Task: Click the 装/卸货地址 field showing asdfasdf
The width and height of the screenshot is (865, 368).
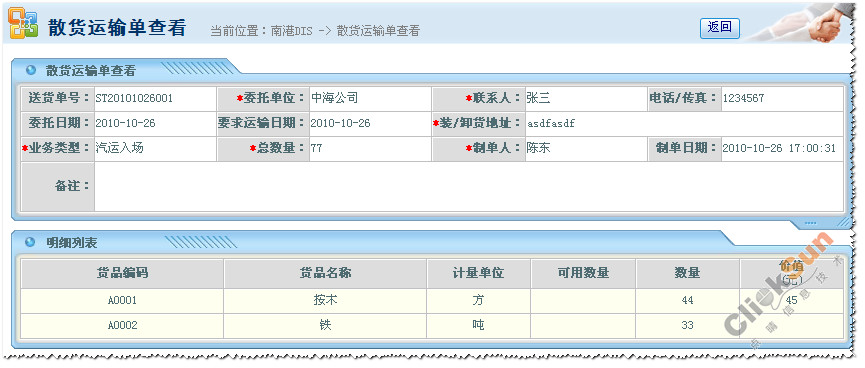Action: [x=684, y=124]
